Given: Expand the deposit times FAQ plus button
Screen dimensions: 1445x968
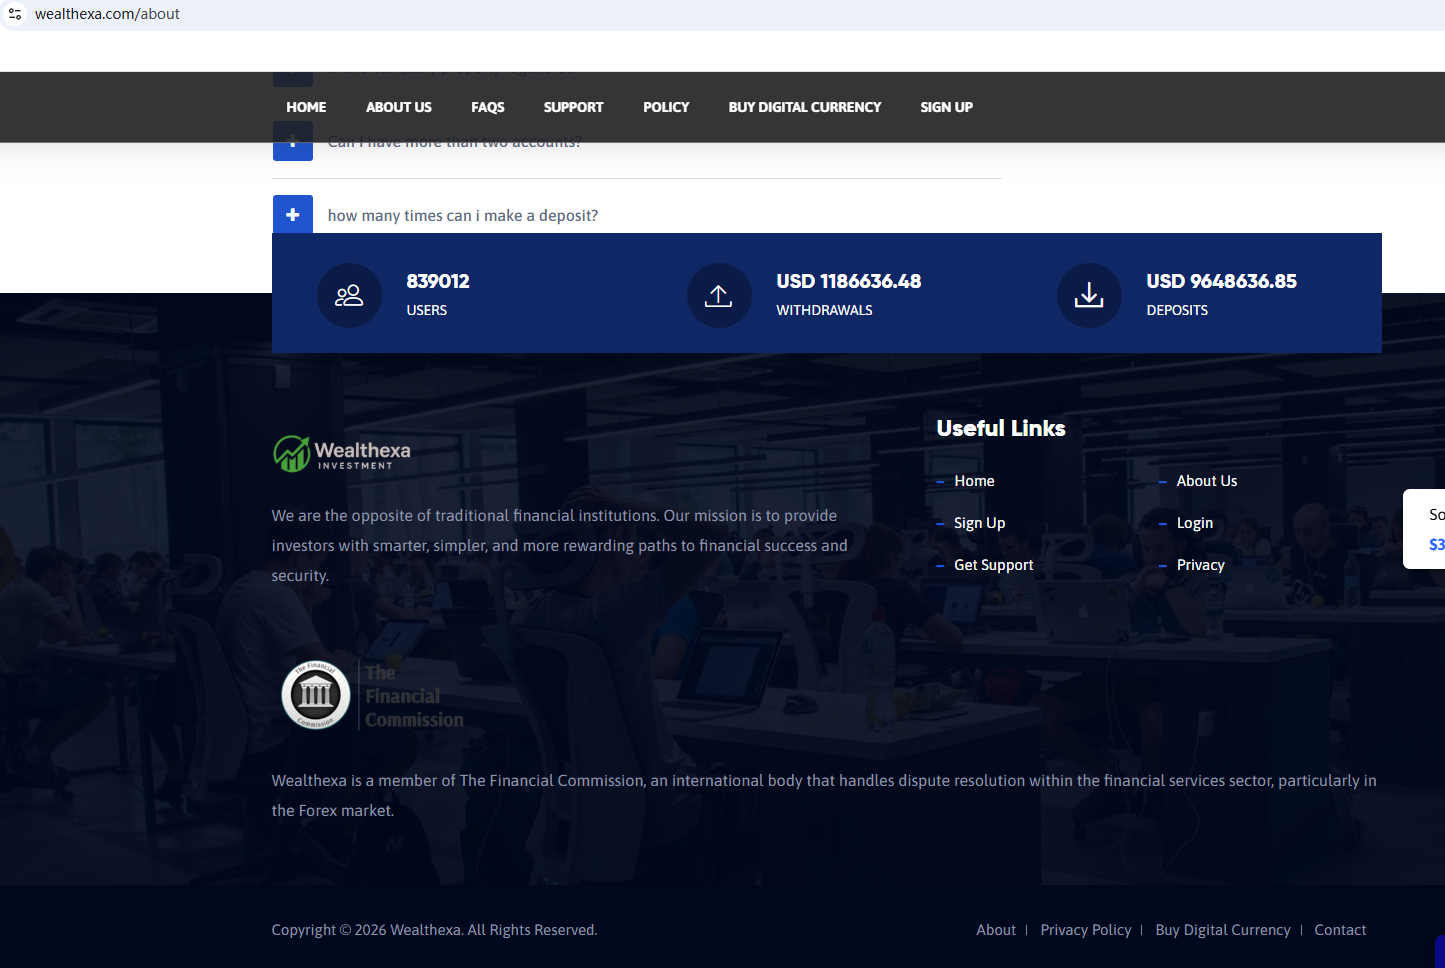Looking at the screenshot, I should point(293,214).
